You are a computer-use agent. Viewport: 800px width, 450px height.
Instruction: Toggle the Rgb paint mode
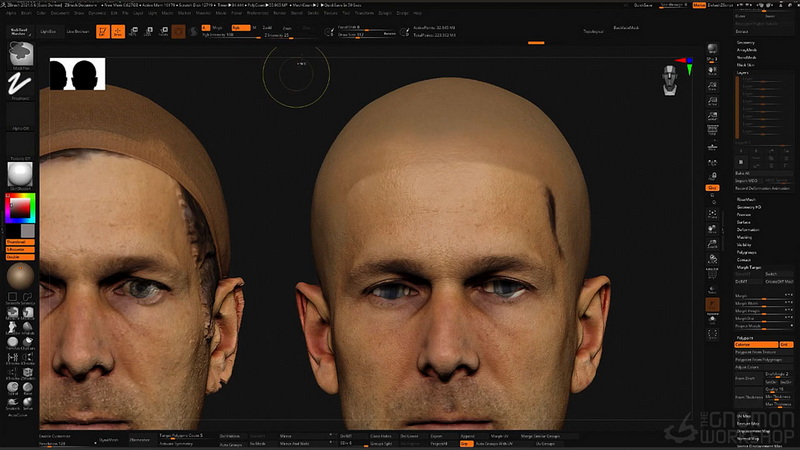click(240, 28)
